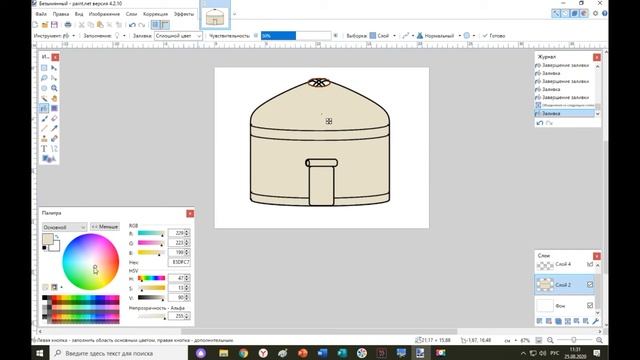Select the Rectangle Select tool
Screen dimensions: 640x360
[44, 68]
